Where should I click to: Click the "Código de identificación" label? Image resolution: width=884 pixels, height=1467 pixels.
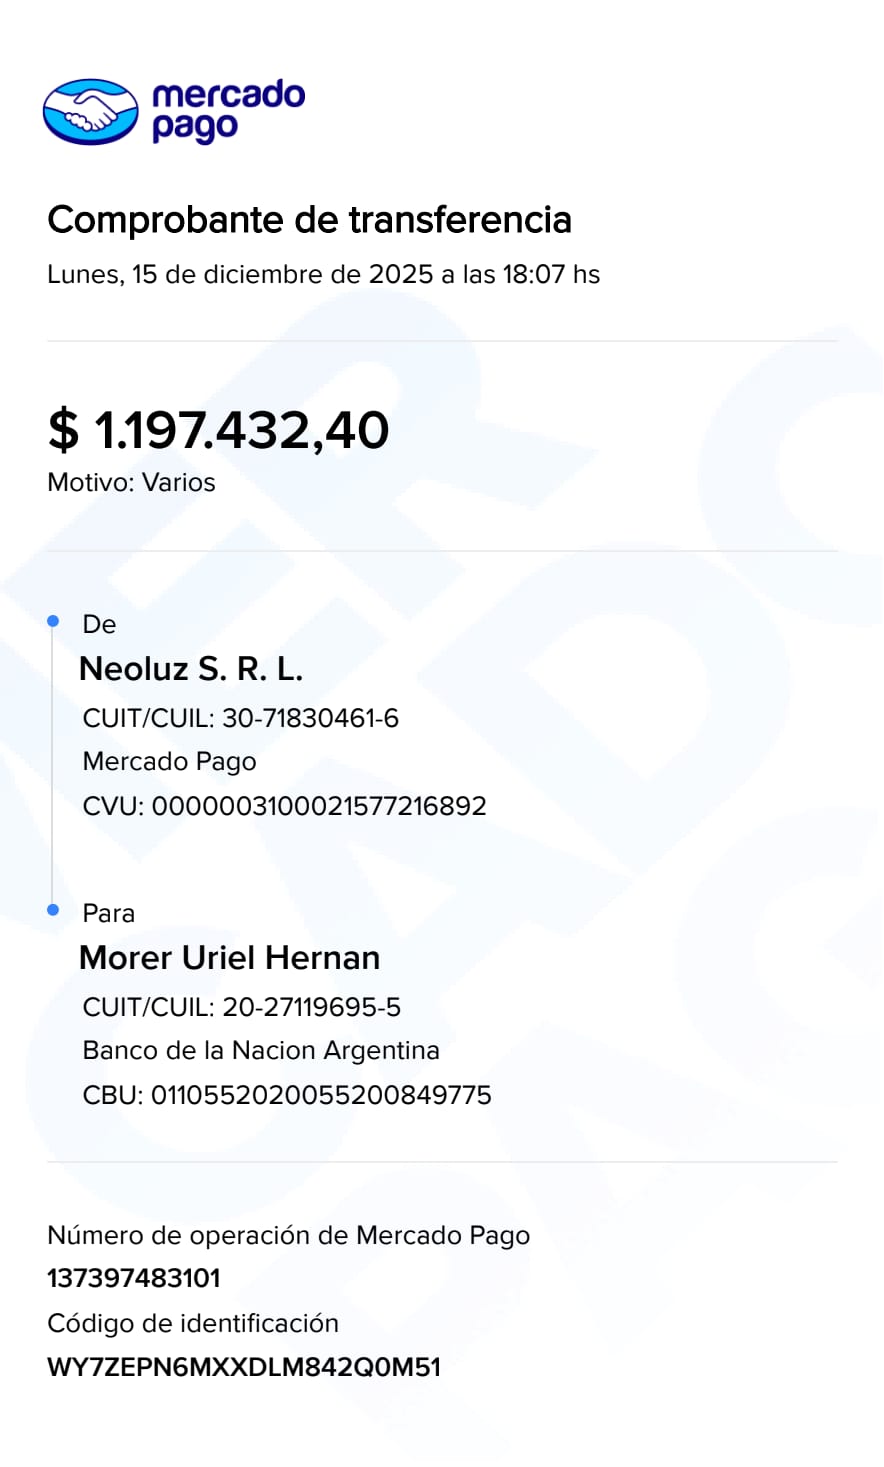click(193, 1323)
